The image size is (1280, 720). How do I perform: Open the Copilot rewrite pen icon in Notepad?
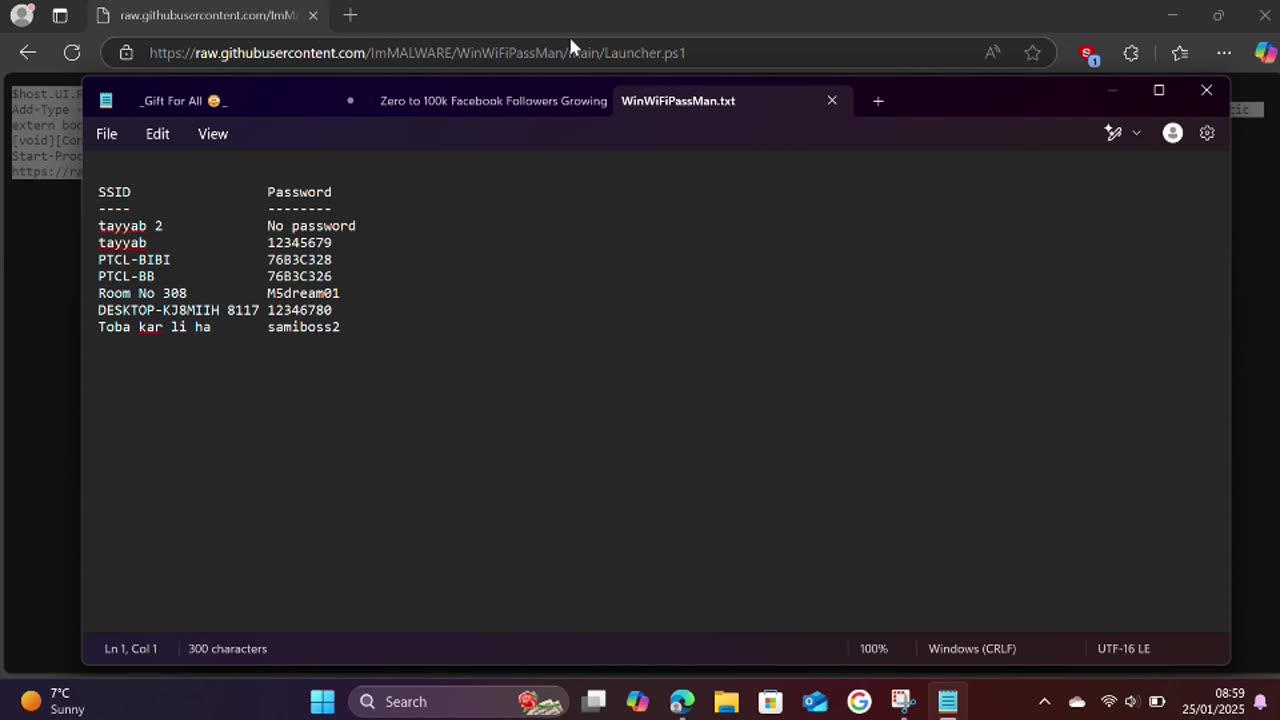click(x=1113, y=133)
